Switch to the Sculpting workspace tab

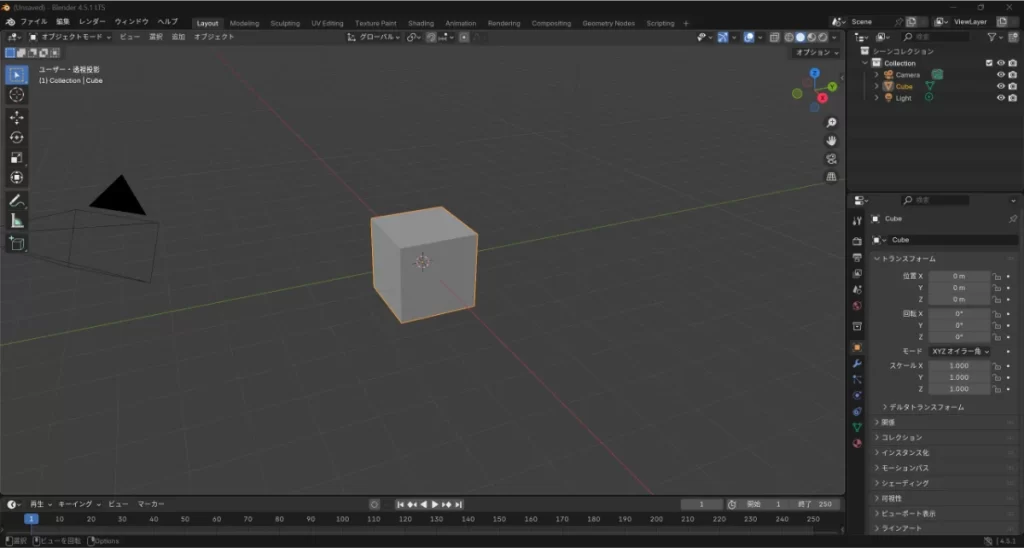point(285,23)
